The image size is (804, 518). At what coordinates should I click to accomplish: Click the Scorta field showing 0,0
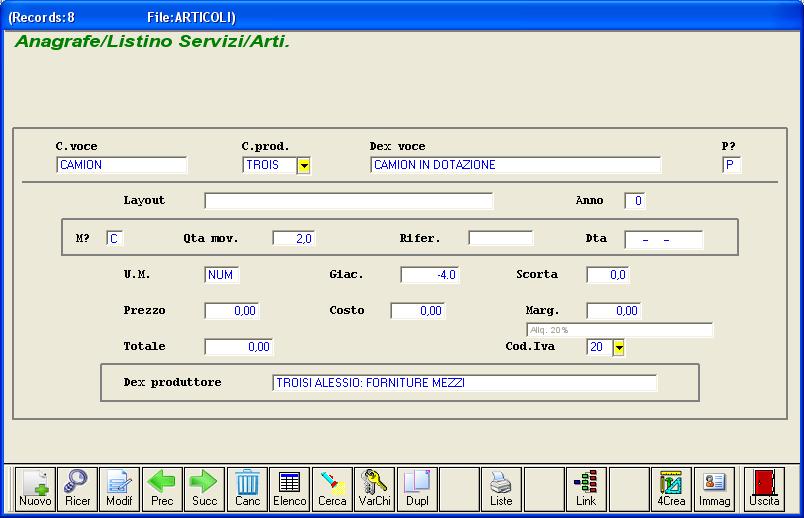click(608, 275)
